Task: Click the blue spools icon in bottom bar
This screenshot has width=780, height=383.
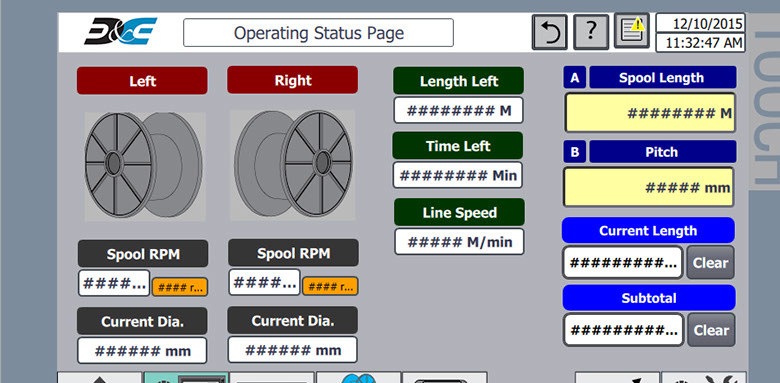Action: (358, 378)
